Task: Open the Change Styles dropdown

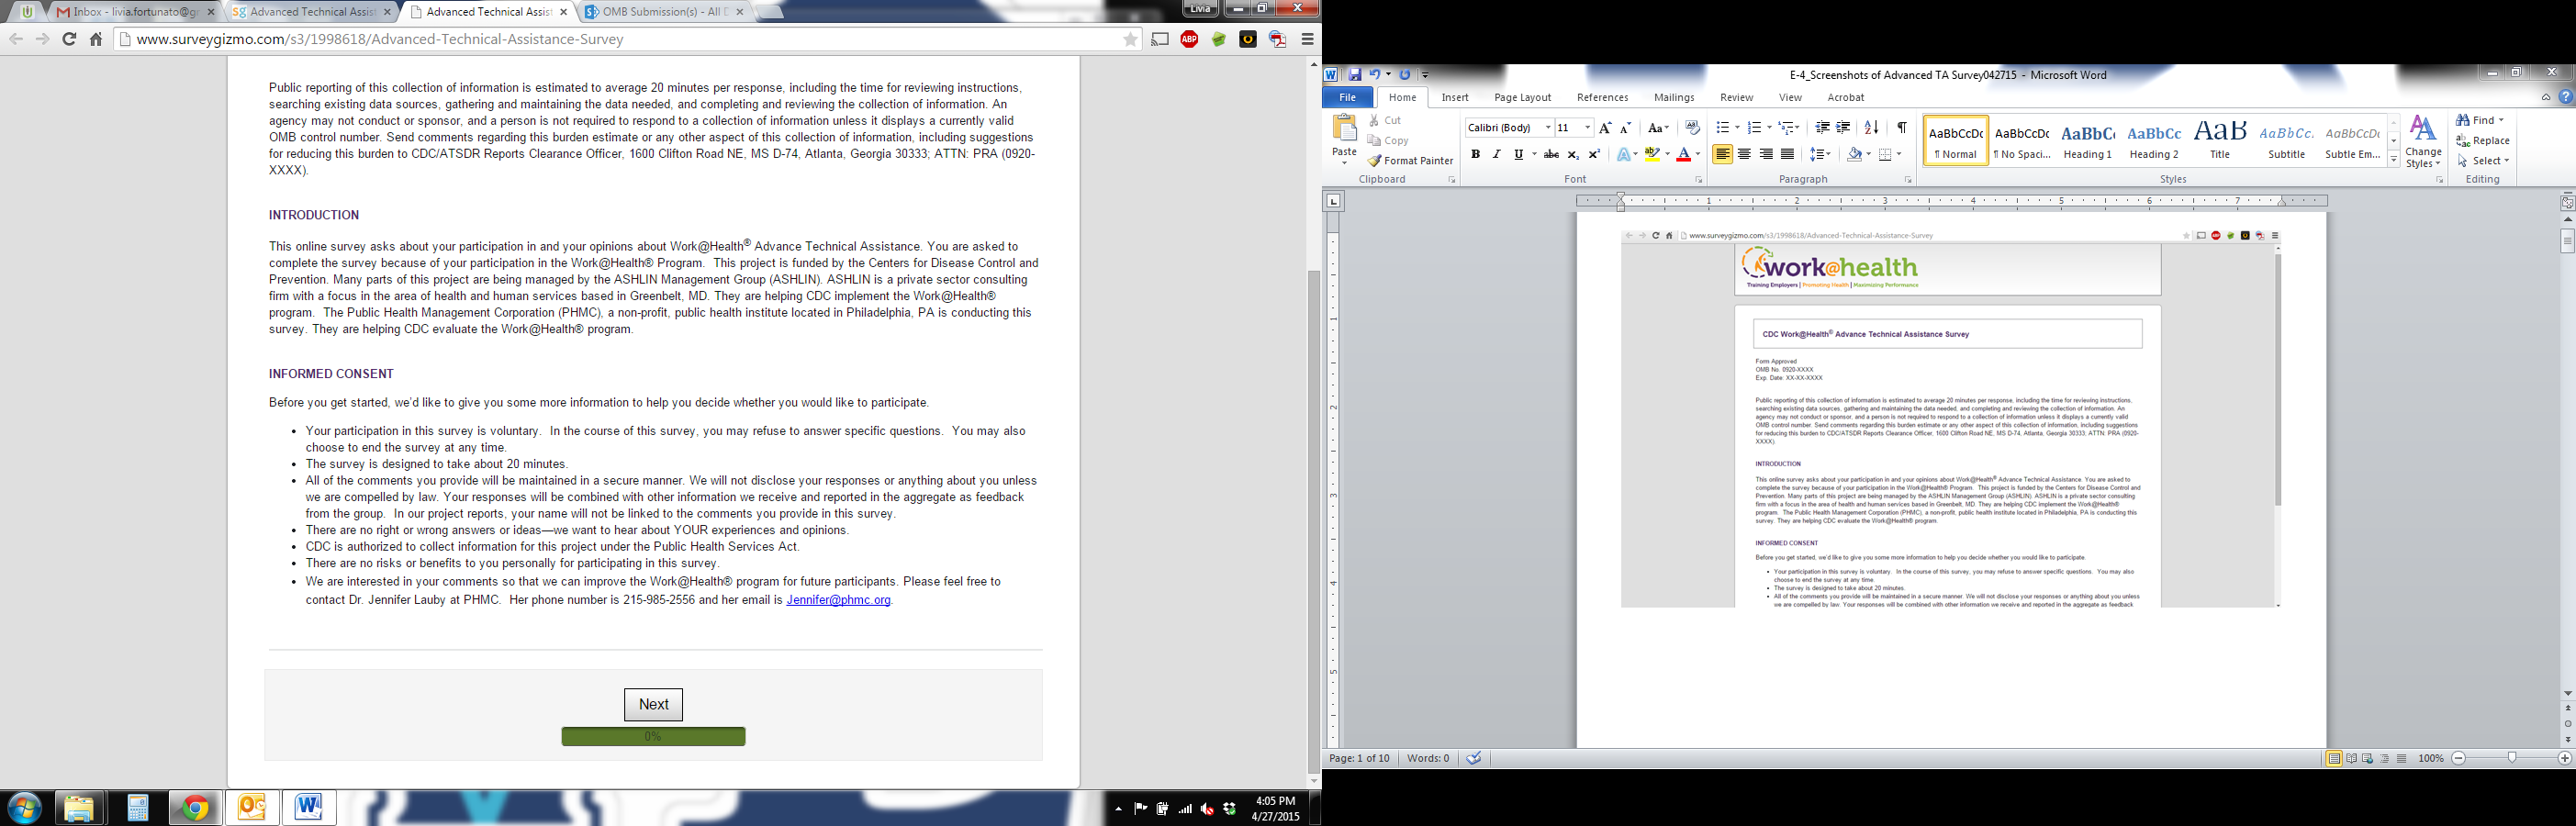Action: pyautogui.click(x=2423, y=141)
